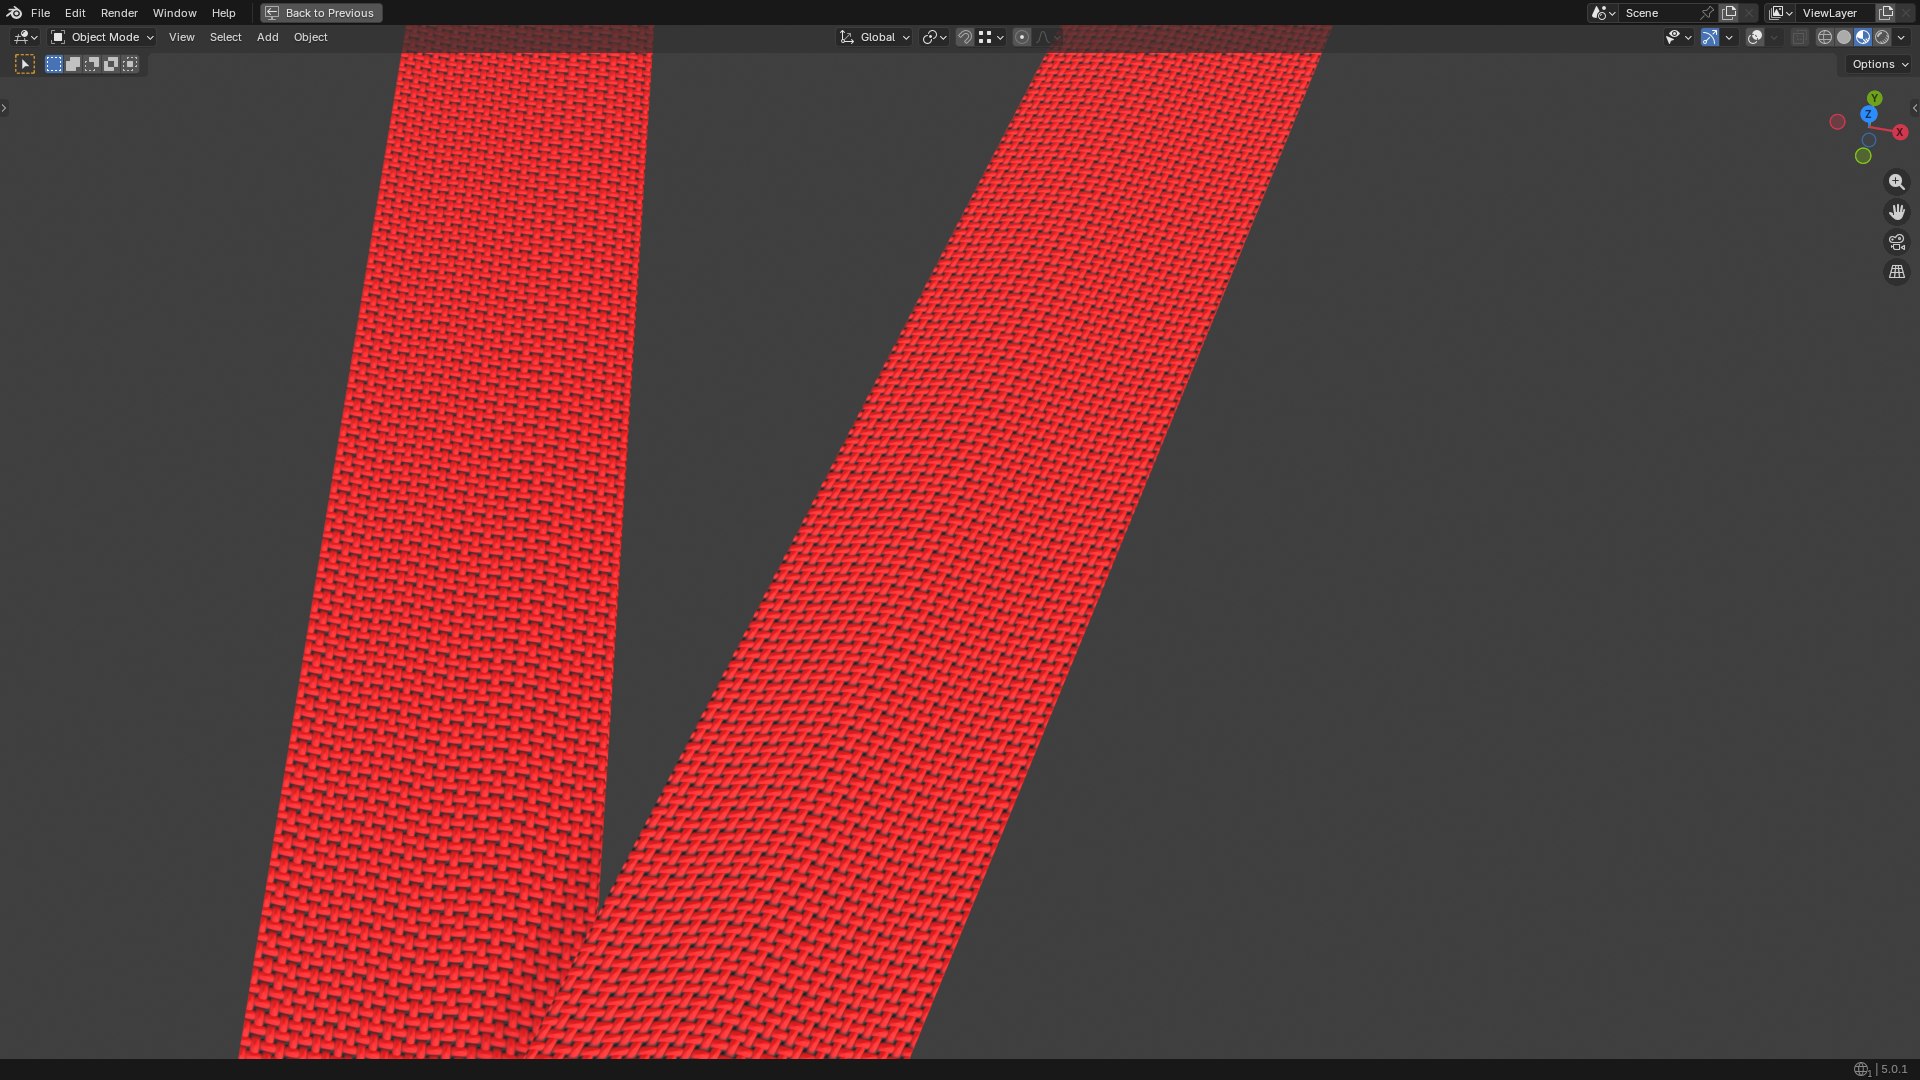Click the X axis on the navigation gizmo
The image size is (1920, 1080).
click(x=1899, y=132)
